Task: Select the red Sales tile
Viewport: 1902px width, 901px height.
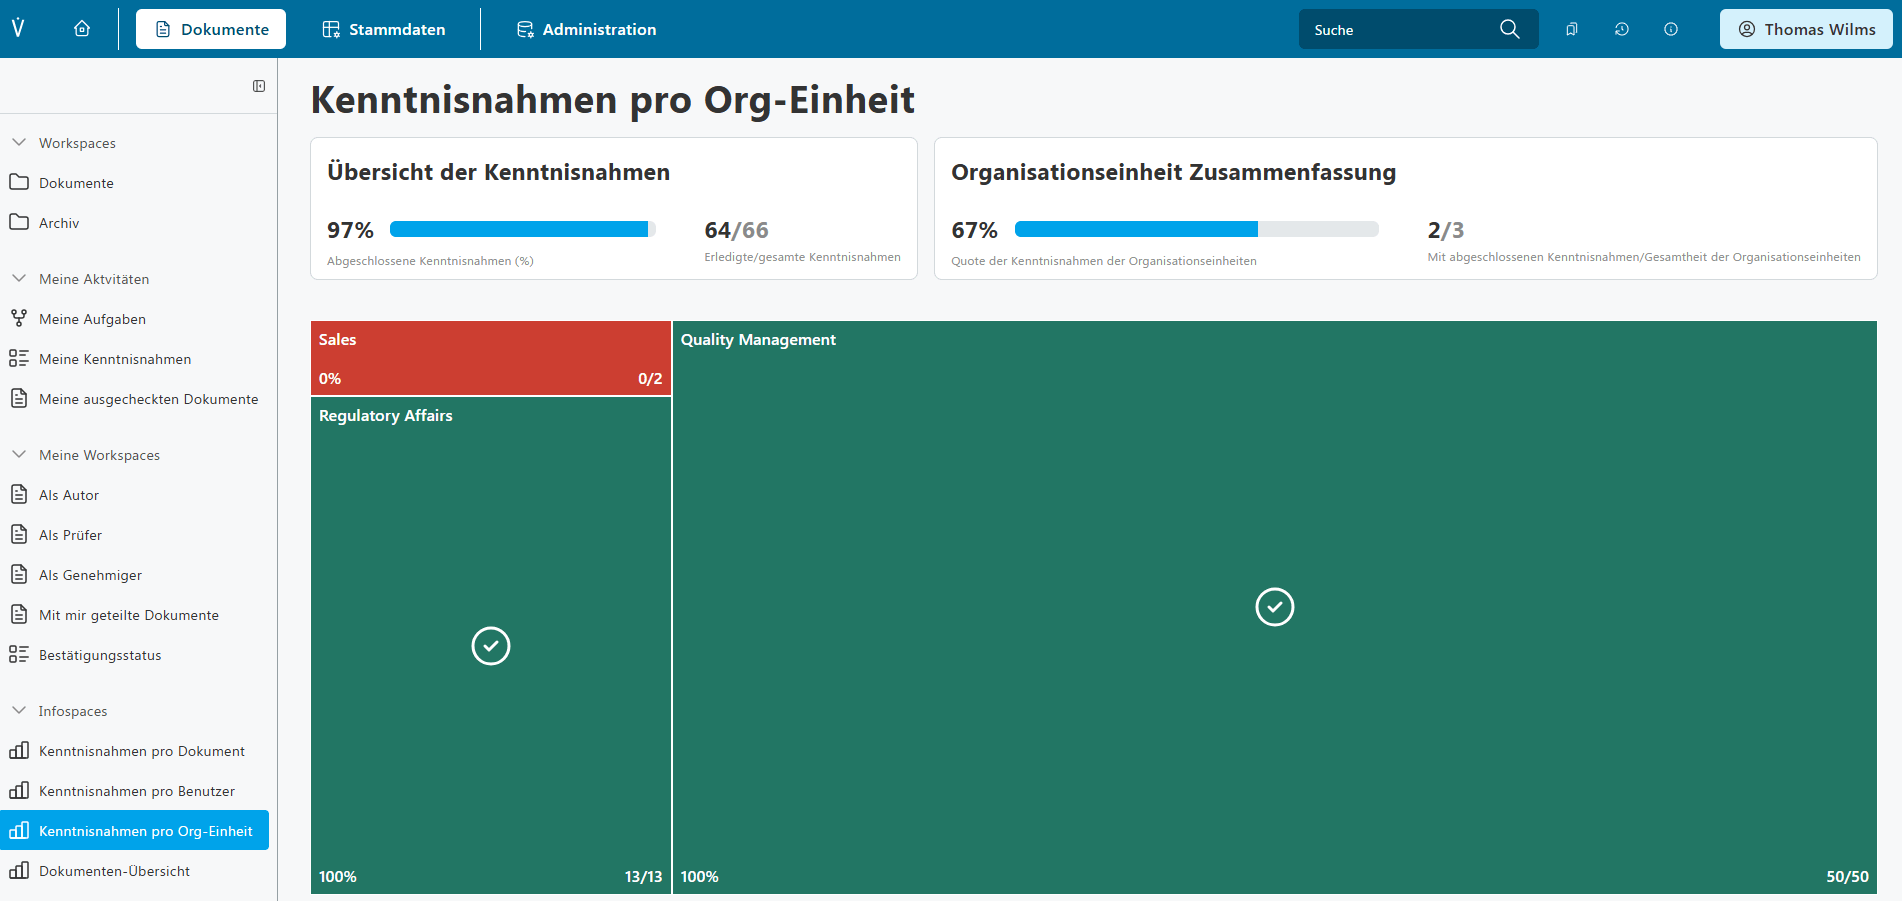Action: coord(490,358)
